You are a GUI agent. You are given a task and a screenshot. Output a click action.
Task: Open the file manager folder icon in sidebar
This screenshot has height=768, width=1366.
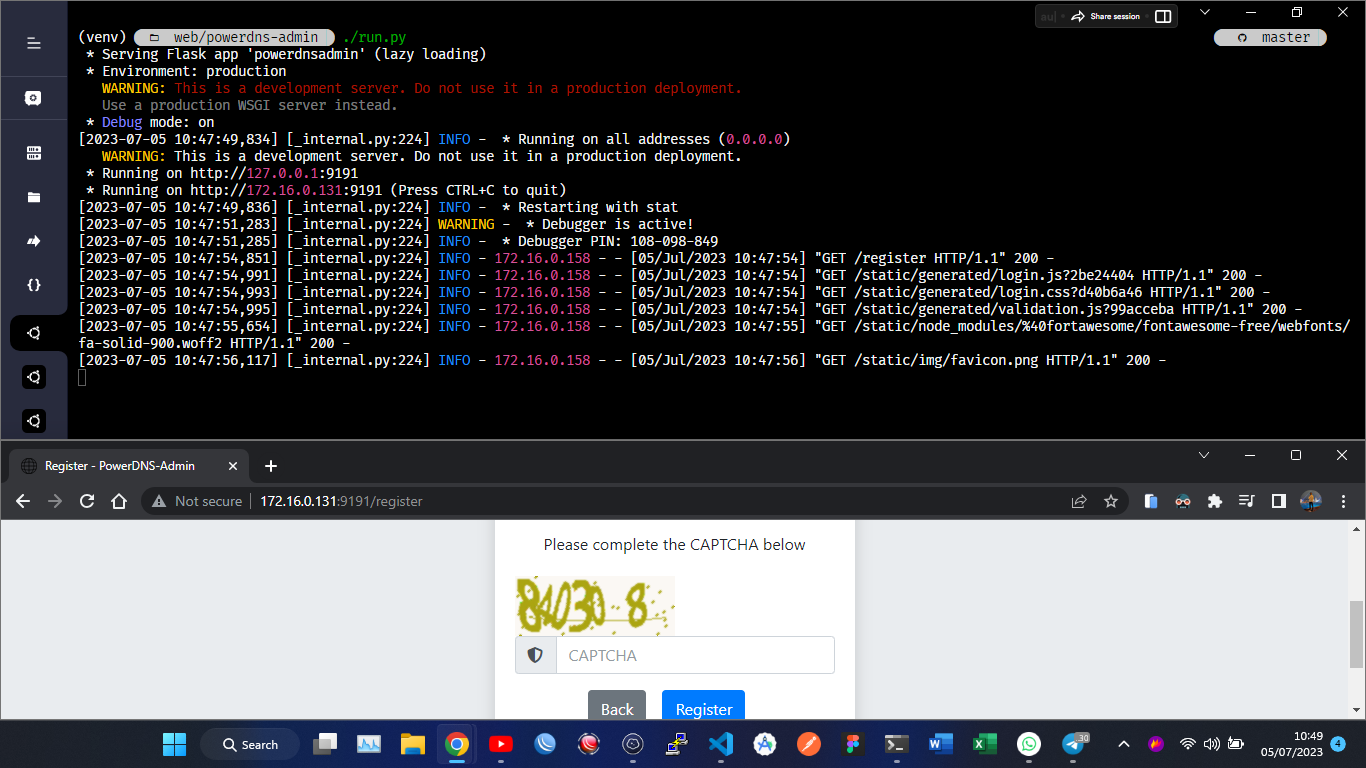click(x=33, y=197)
